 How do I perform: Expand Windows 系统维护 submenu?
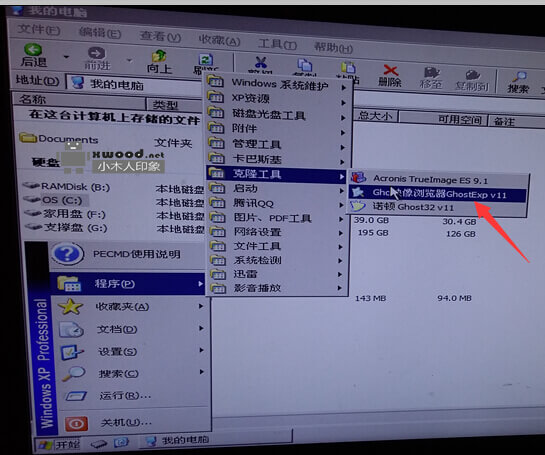(x=277, y=83)
